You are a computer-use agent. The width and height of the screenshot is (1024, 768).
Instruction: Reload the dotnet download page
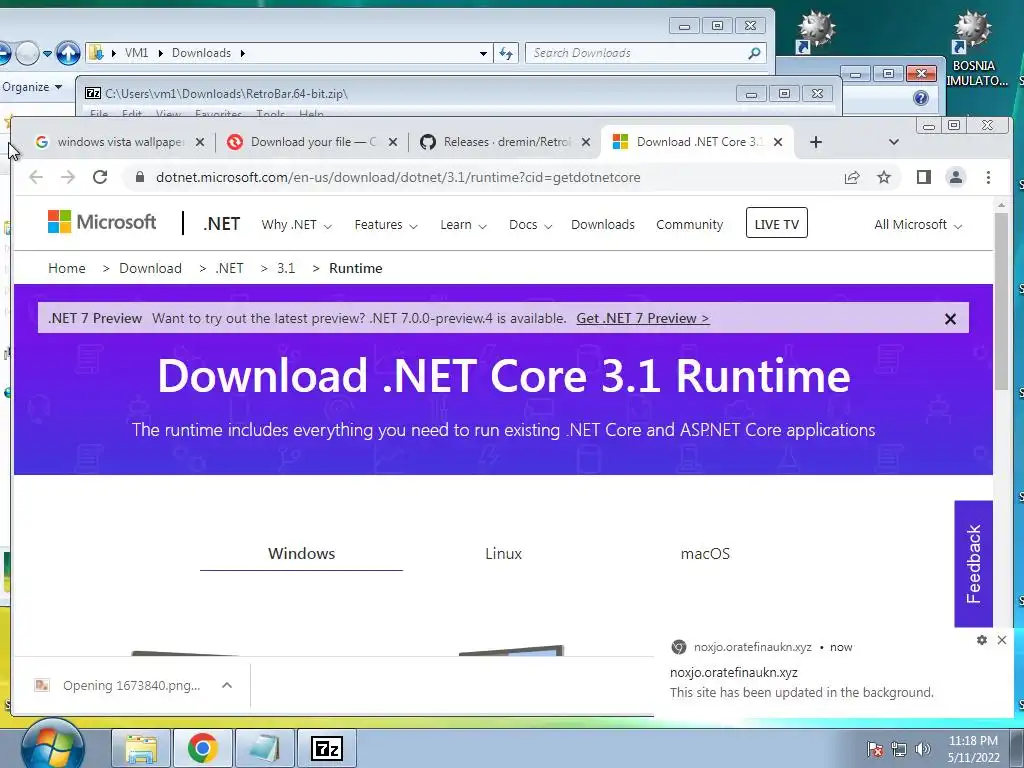(100, 177)
